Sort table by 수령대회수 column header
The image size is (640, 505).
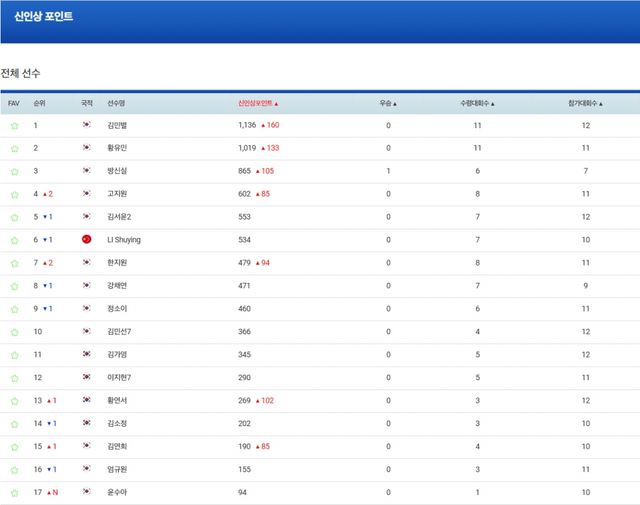(x=477, y=103)
